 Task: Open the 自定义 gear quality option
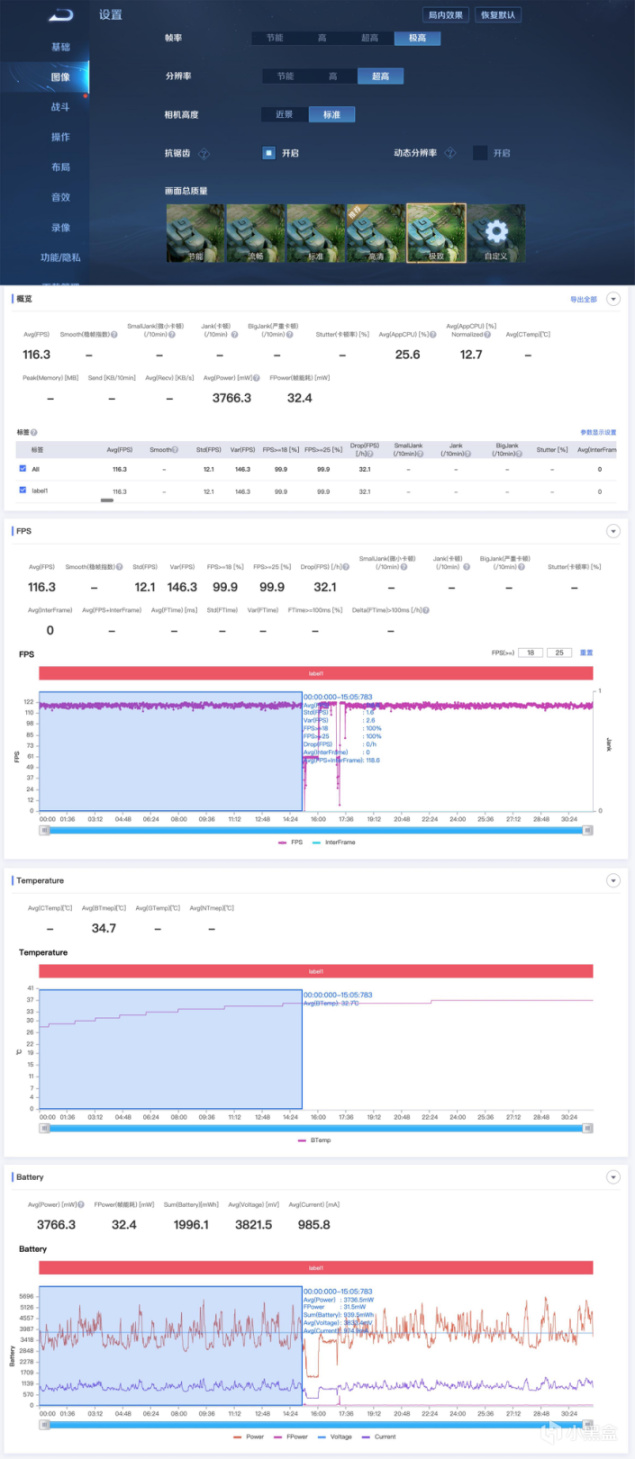pyautogui.click(x=496, y=233)
